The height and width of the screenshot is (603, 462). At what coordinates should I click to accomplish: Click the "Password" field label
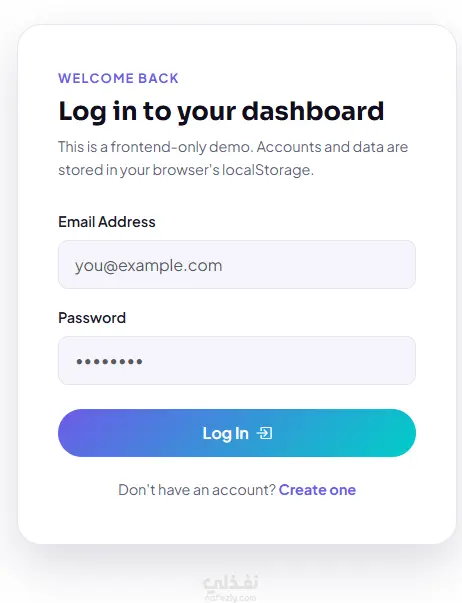point(92,318)
